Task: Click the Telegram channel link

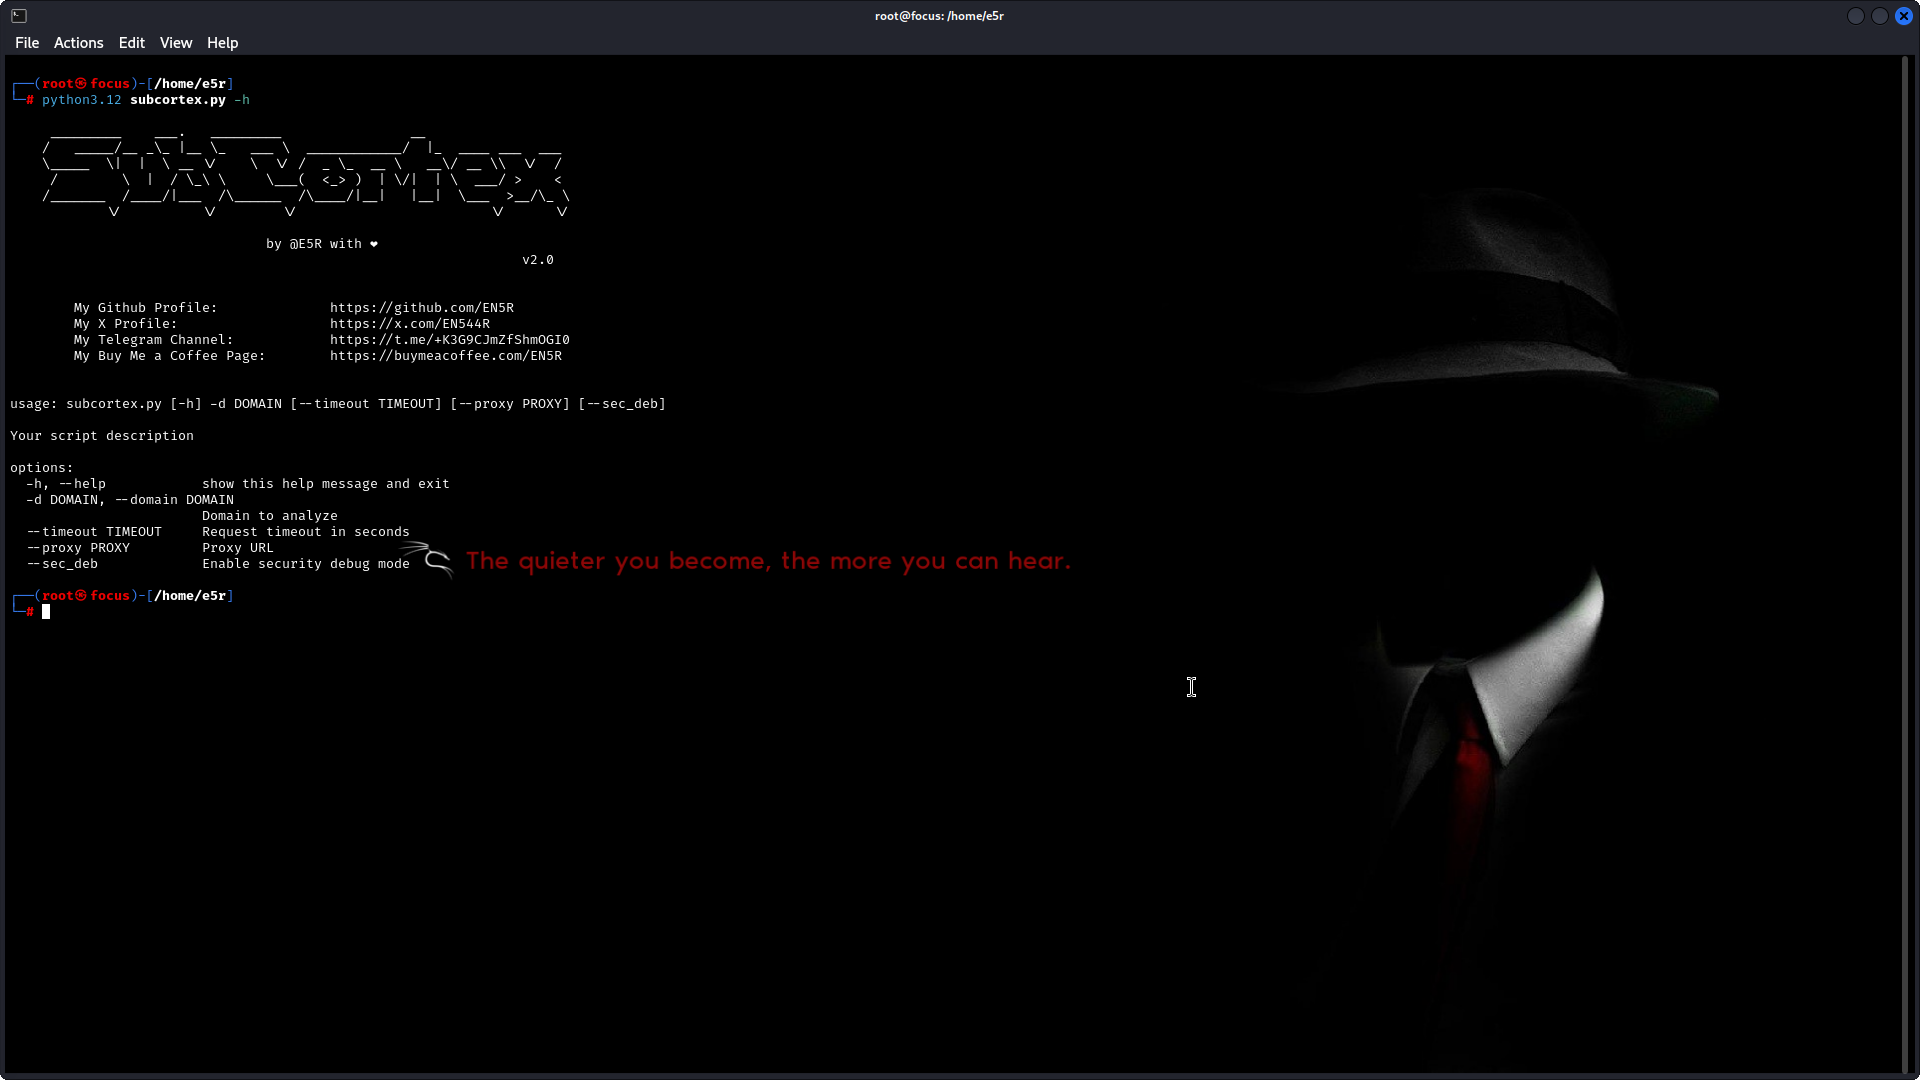Action: 450,339
